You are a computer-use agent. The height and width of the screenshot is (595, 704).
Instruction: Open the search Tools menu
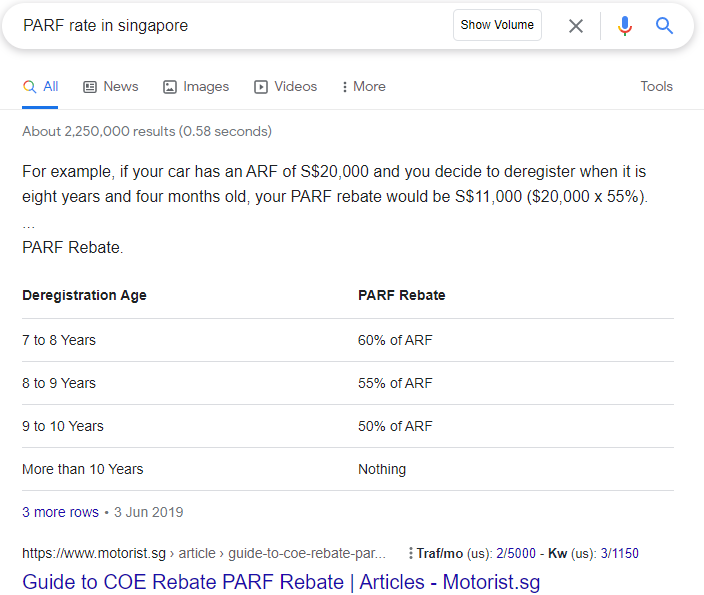click(656, 87)
